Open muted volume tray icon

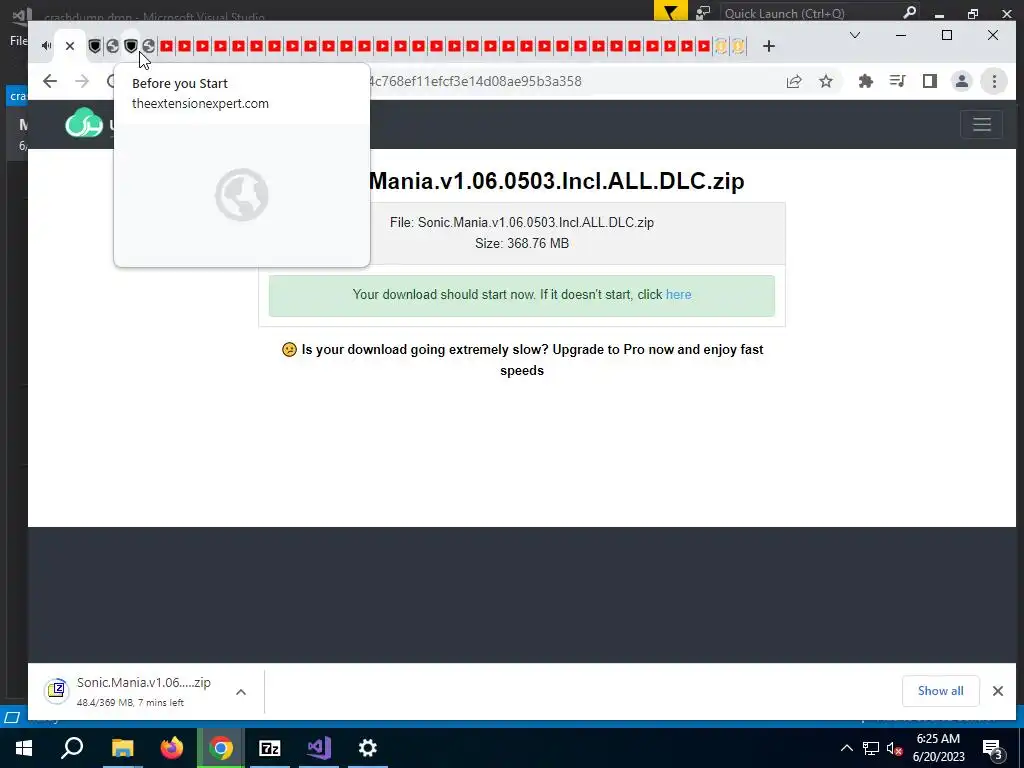click(895, 748)
